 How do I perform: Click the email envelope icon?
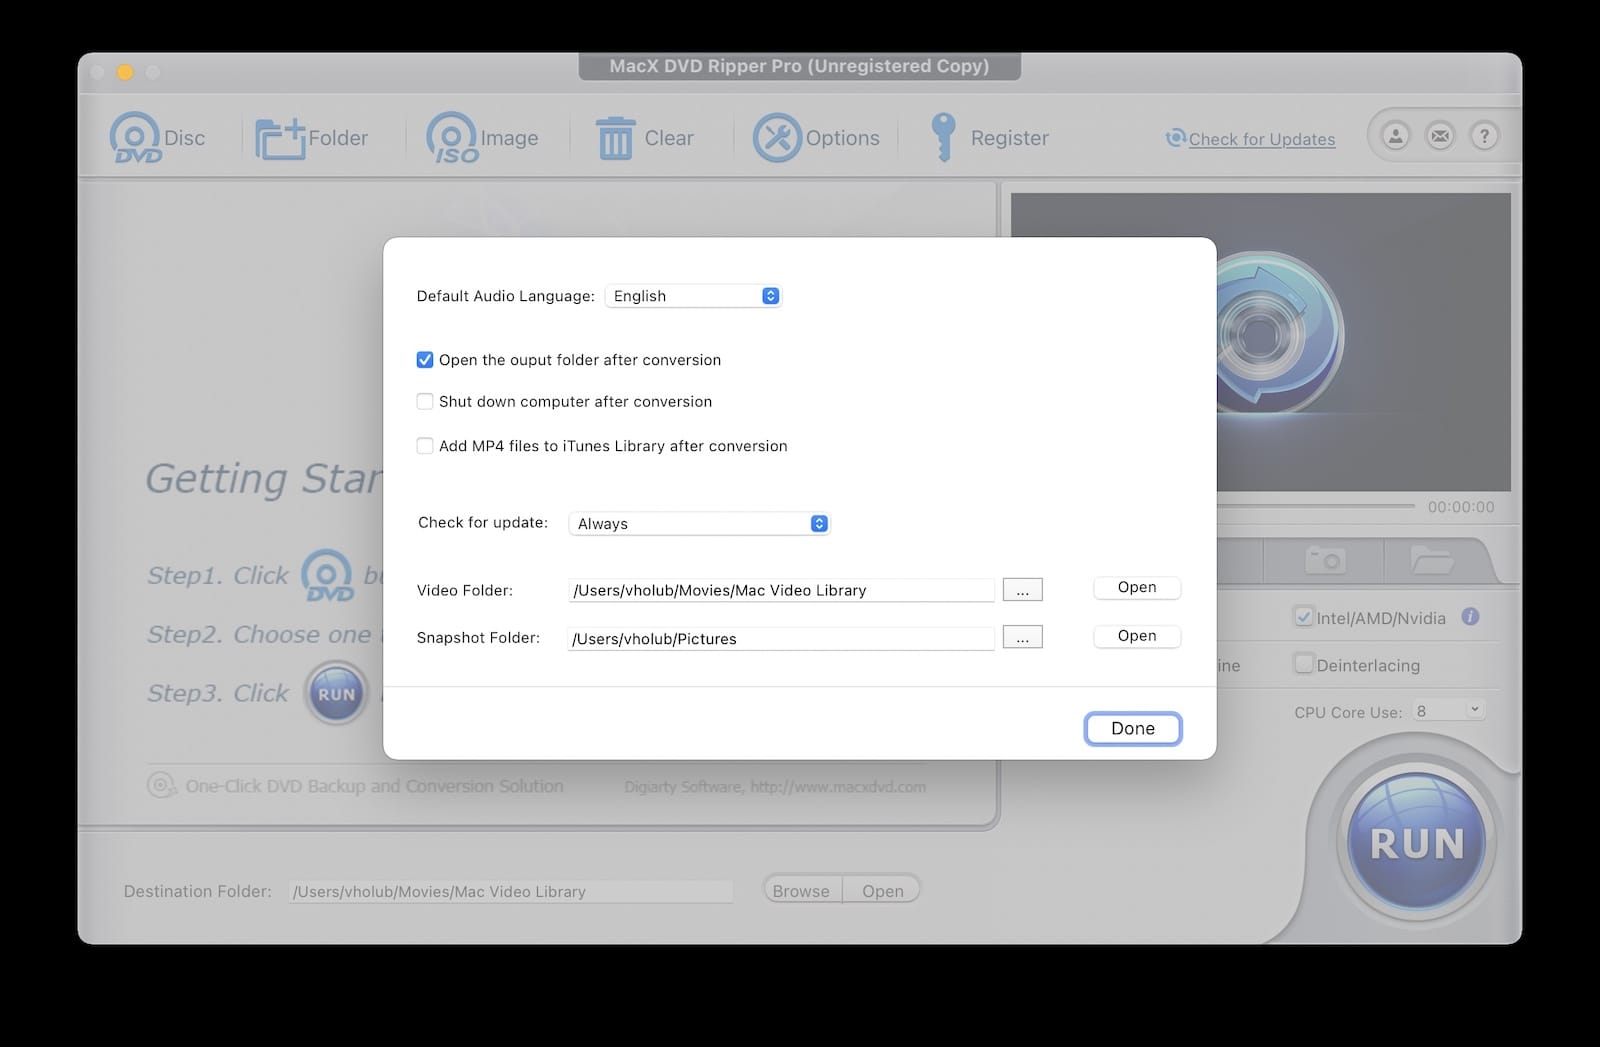1440,136
